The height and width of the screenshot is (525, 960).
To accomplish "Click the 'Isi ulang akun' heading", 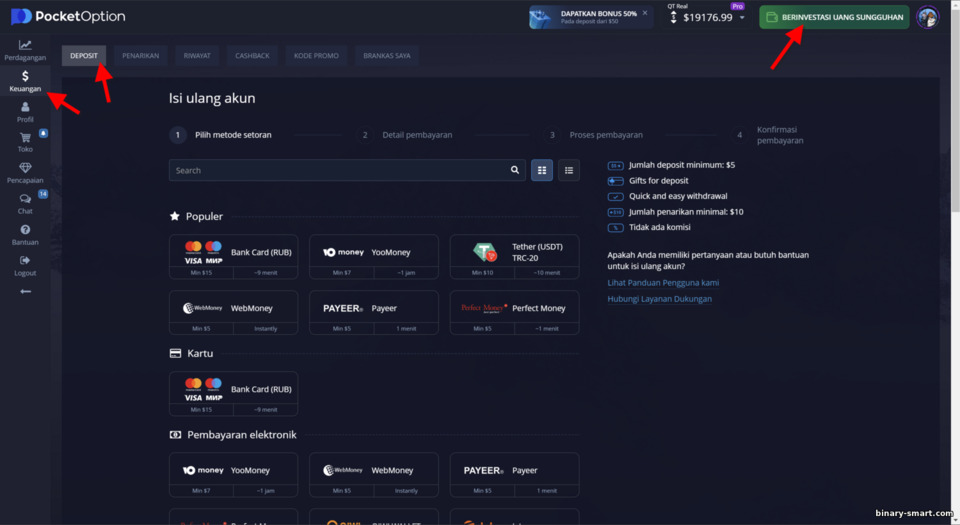I will tap(212, 98).
